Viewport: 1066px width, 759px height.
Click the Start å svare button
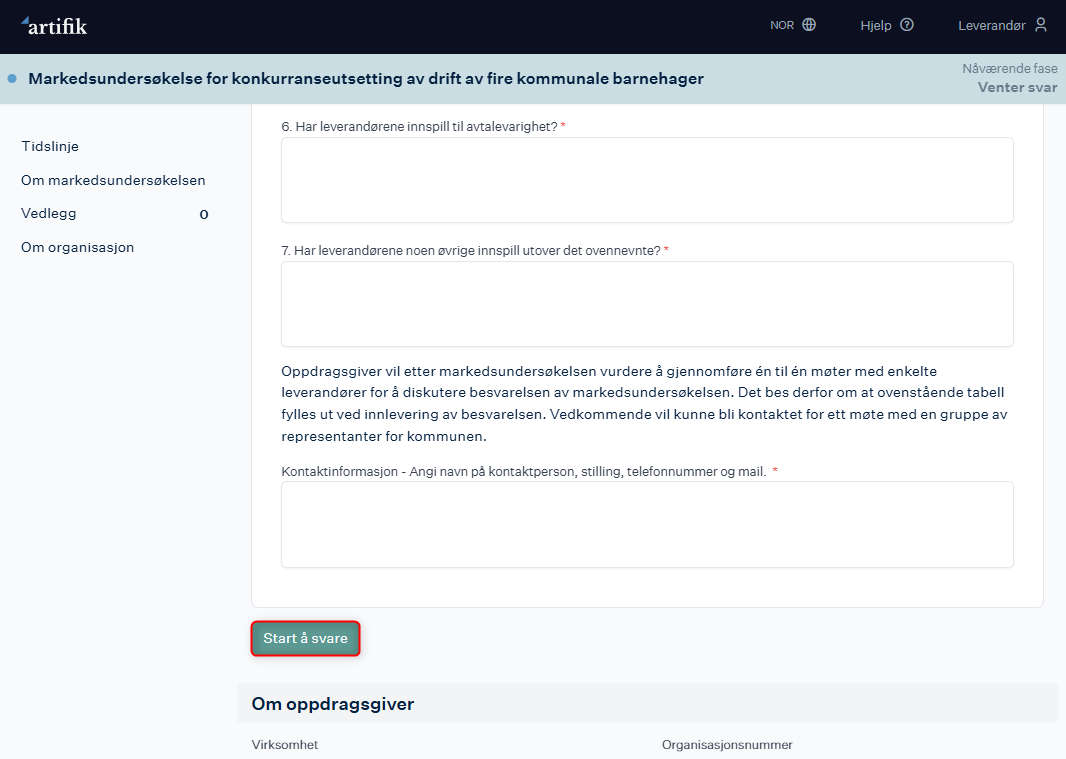coord(305,639)
